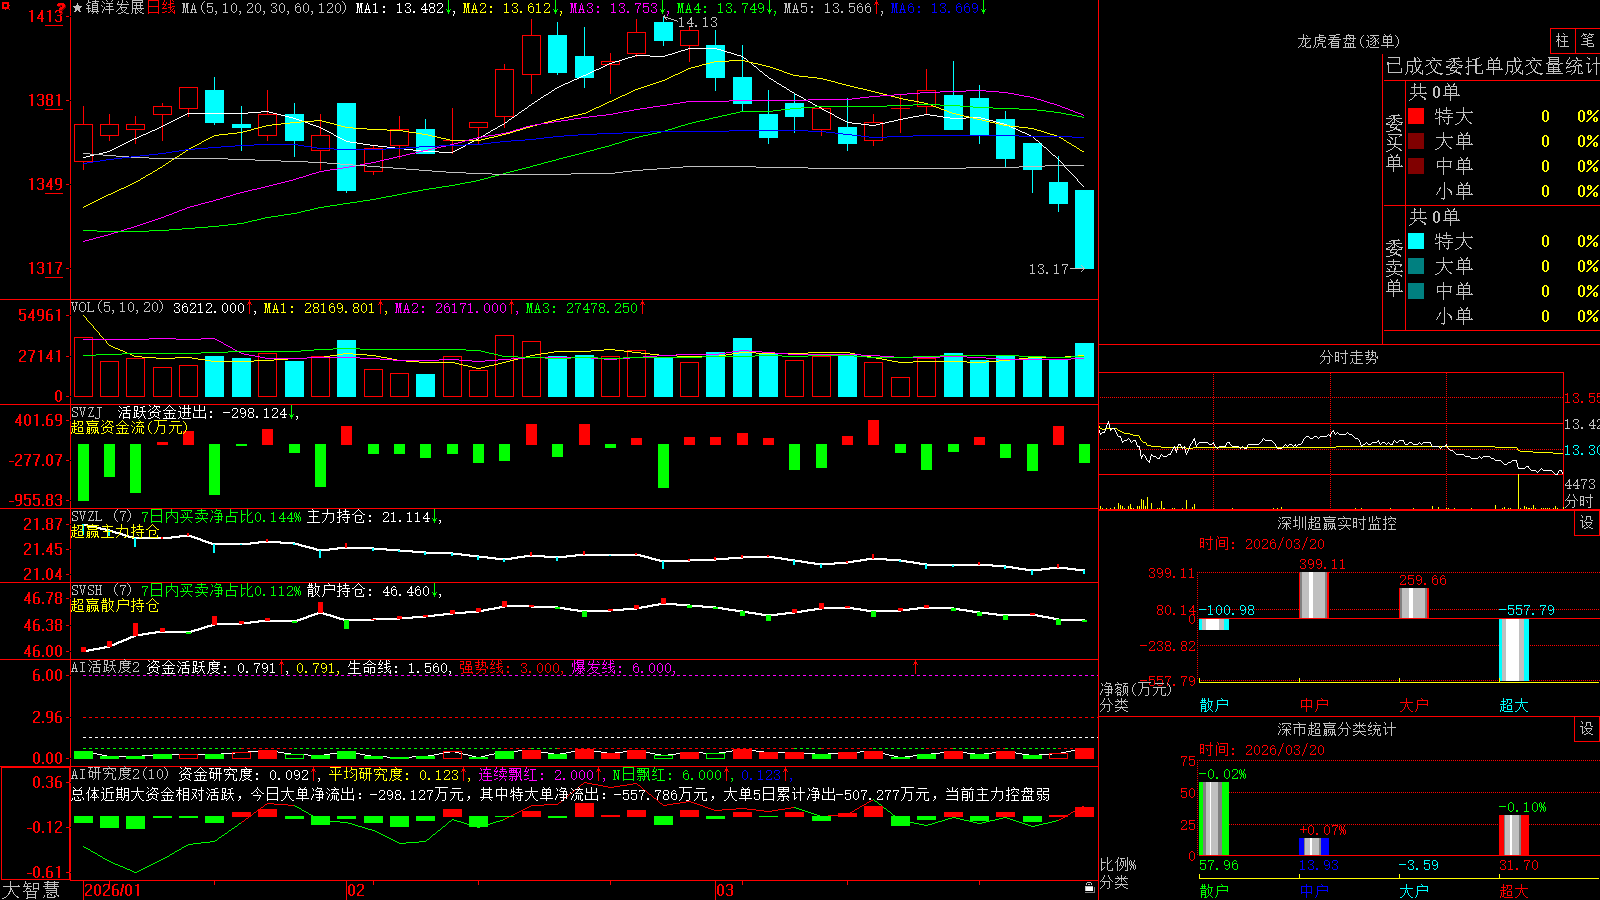Click the star icon before 镇洋发展
The width and height of the screenshot is (1600, 900).
pos(77,8)
